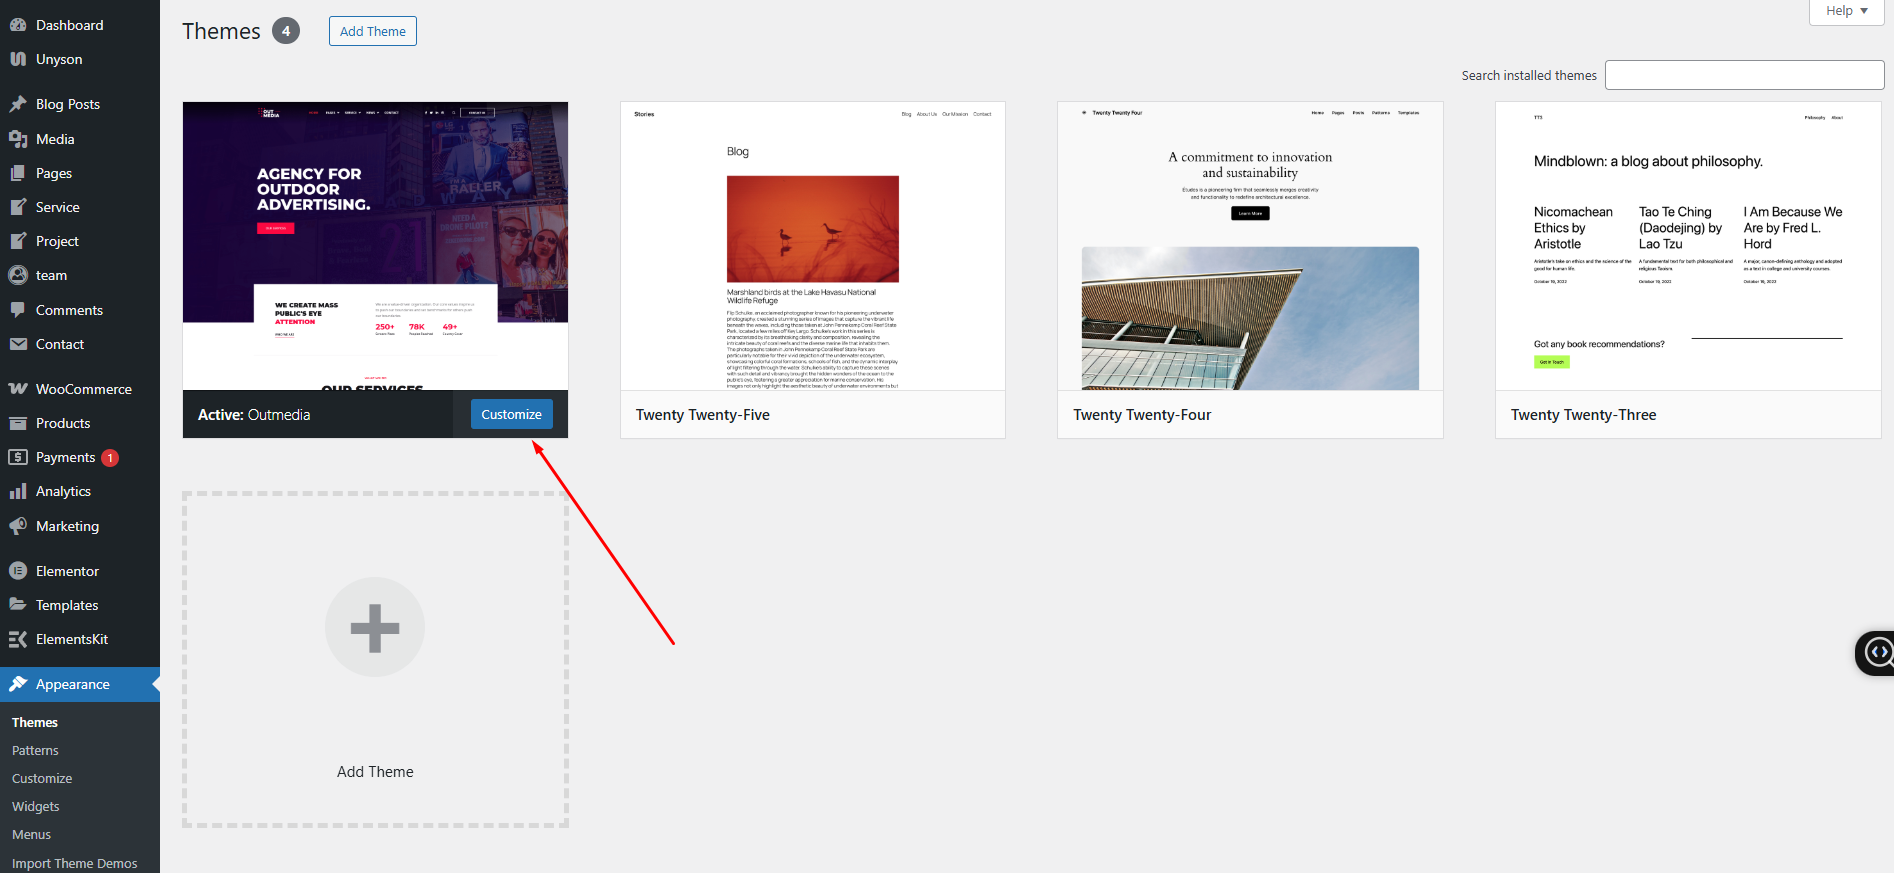Viewport: 1894px width, 873px height.
Task: Click the Comments speech bubble icon
Action: coord(18,310)
